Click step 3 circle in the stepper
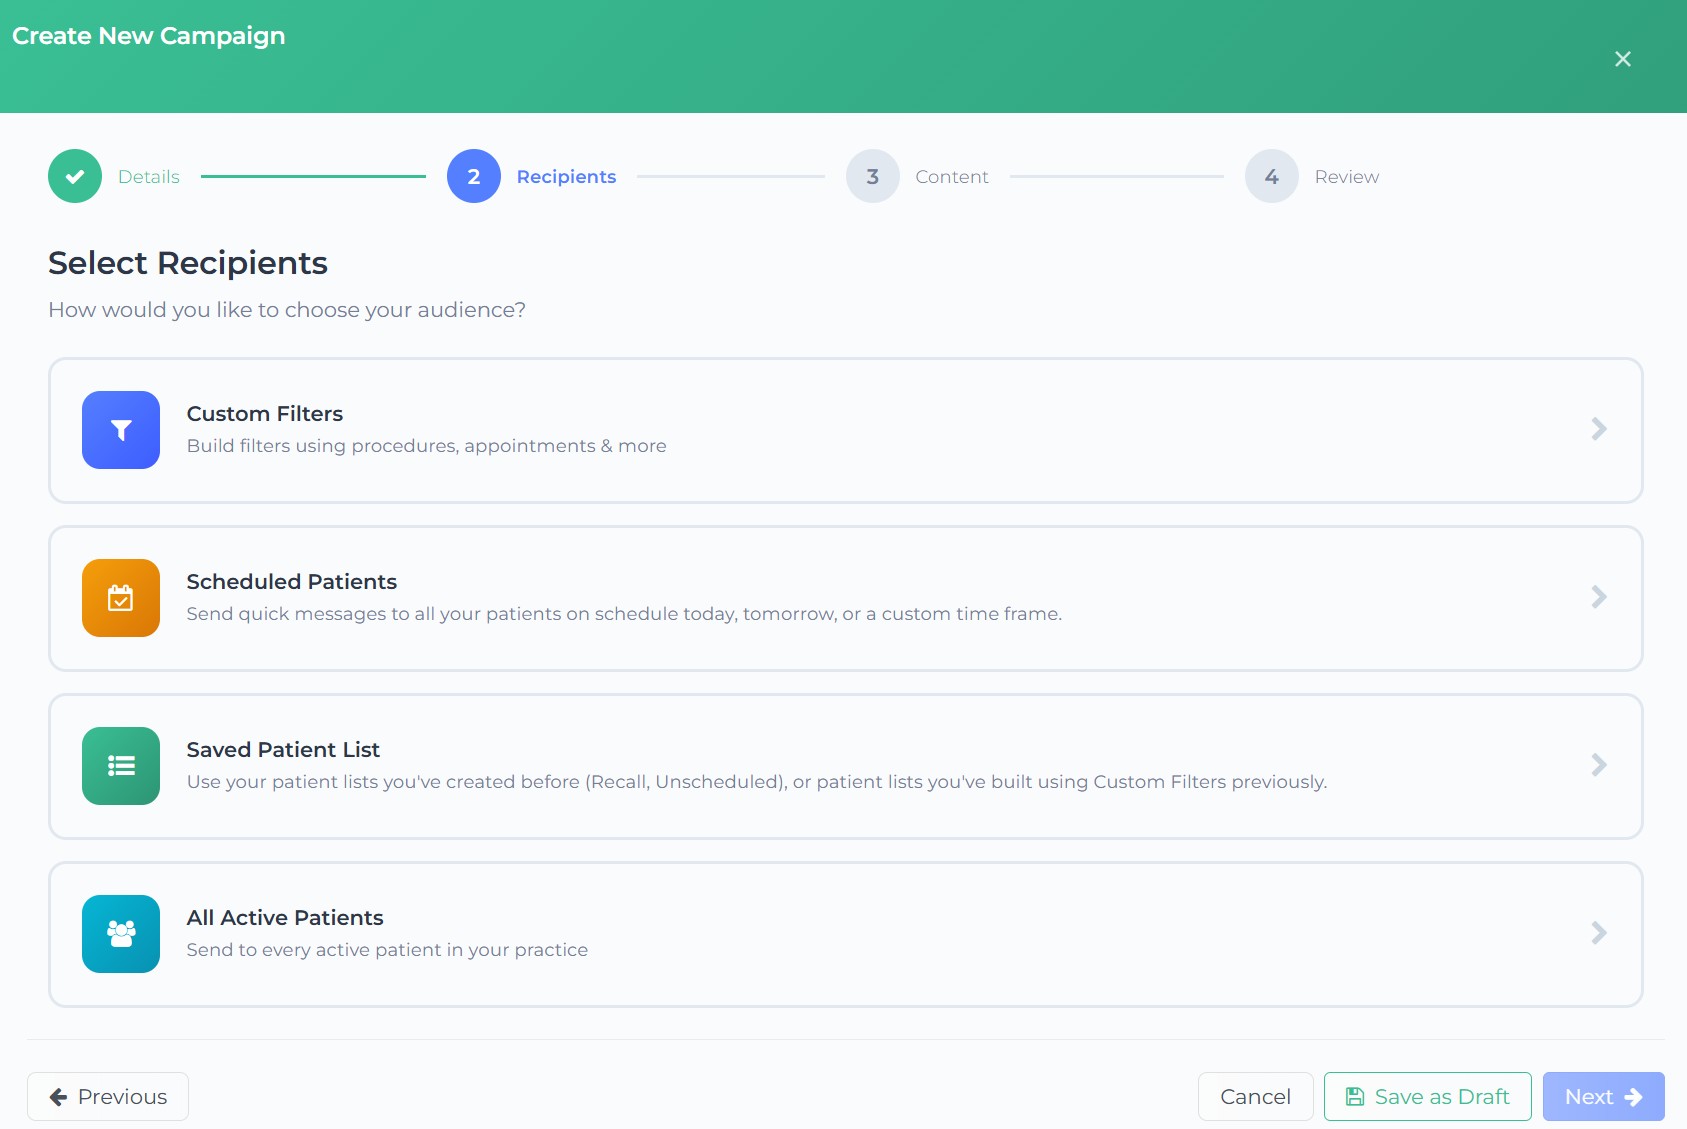1687x1129 pixels. [x=872, y=176]
